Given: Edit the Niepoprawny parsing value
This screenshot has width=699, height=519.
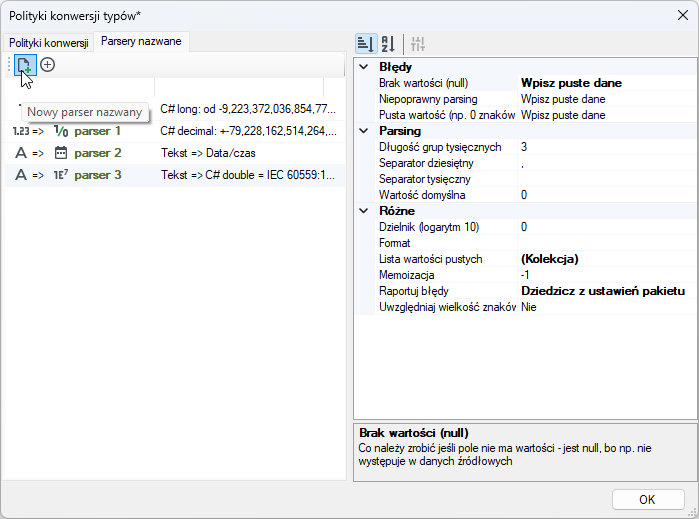Looking at the screenshot, I should (607, 99).
